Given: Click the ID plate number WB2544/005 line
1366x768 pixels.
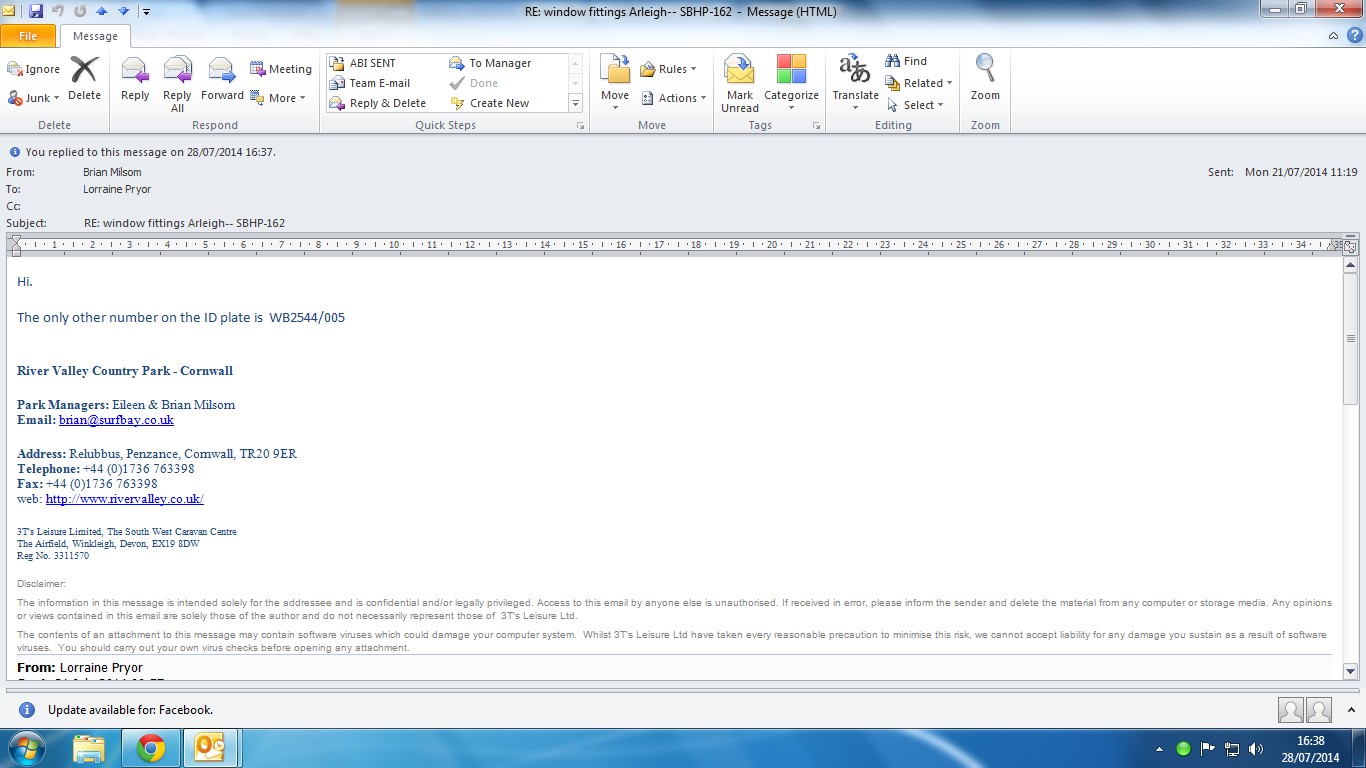Looking at the screenshot, I should pyautogui.click(x=181, y=317).
